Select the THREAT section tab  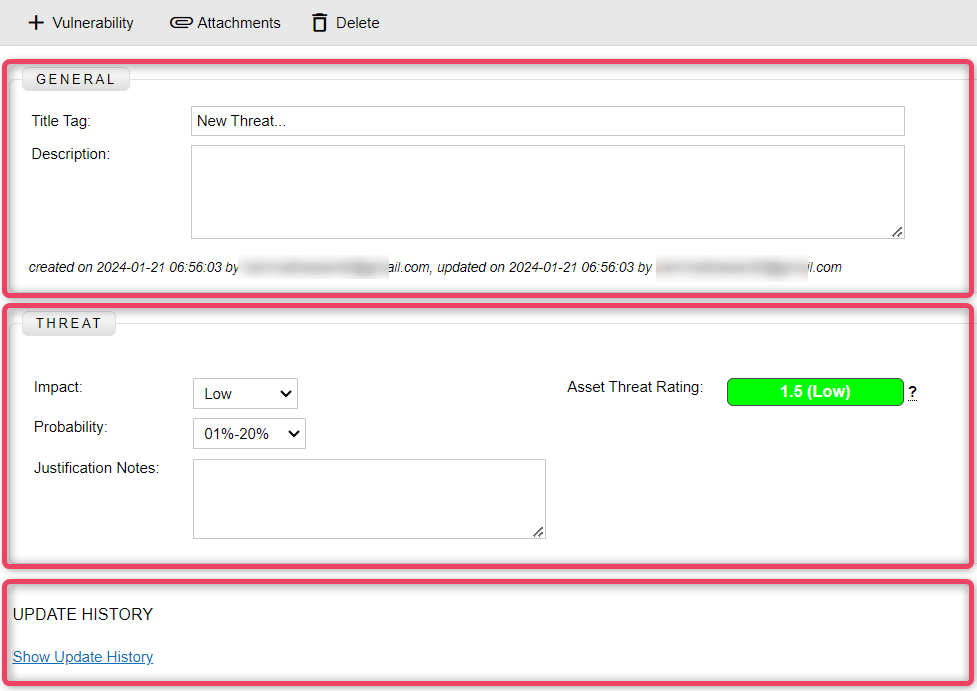pyautogui.click(x=69, y=323)
